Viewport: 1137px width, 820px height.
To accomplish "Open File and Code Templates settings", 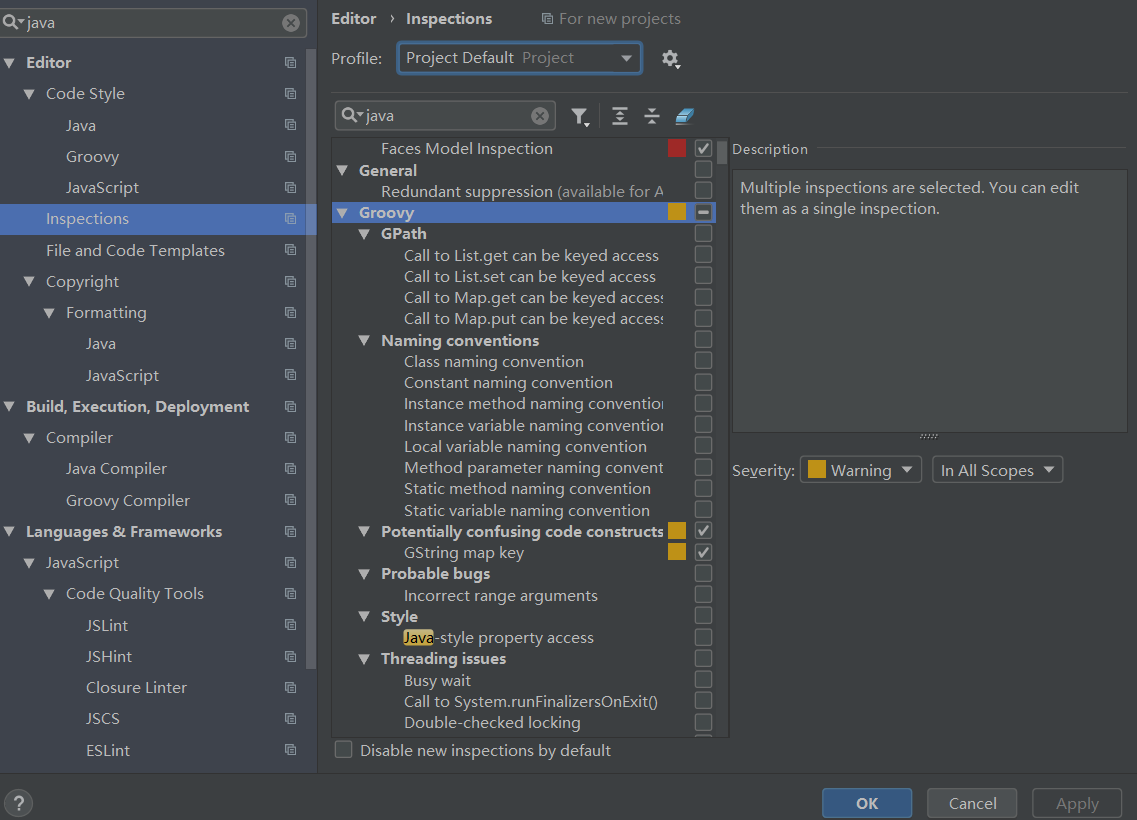I will pyautogui.click(x=135, y=251).
